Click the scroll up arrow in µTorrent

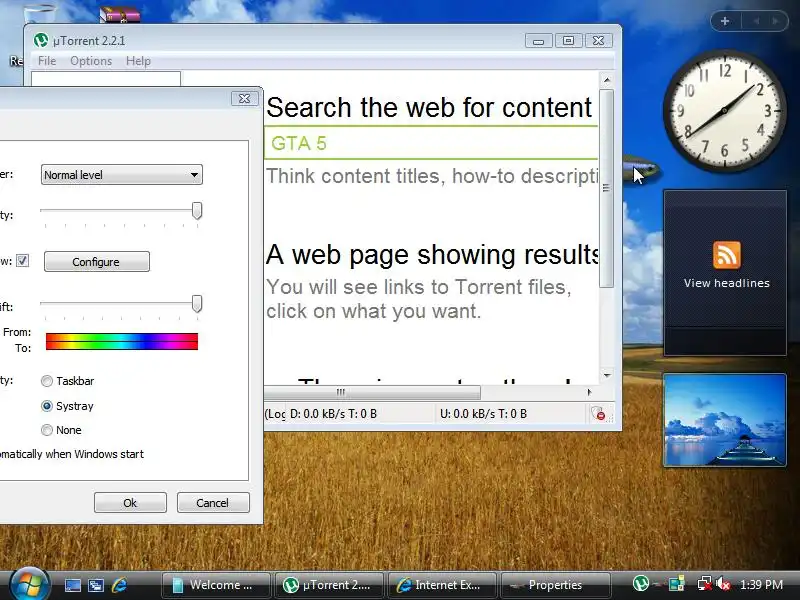pyautogui.click(x=607, y=80)
